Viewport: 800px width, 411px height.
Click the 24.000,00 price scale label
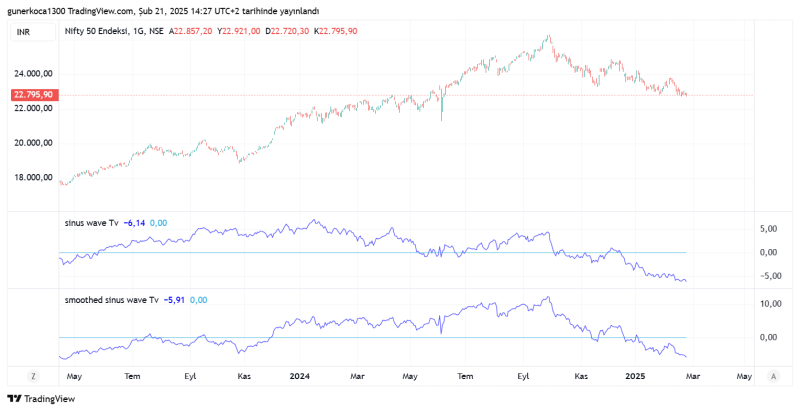pyautogui.click(x=33, y=74)
